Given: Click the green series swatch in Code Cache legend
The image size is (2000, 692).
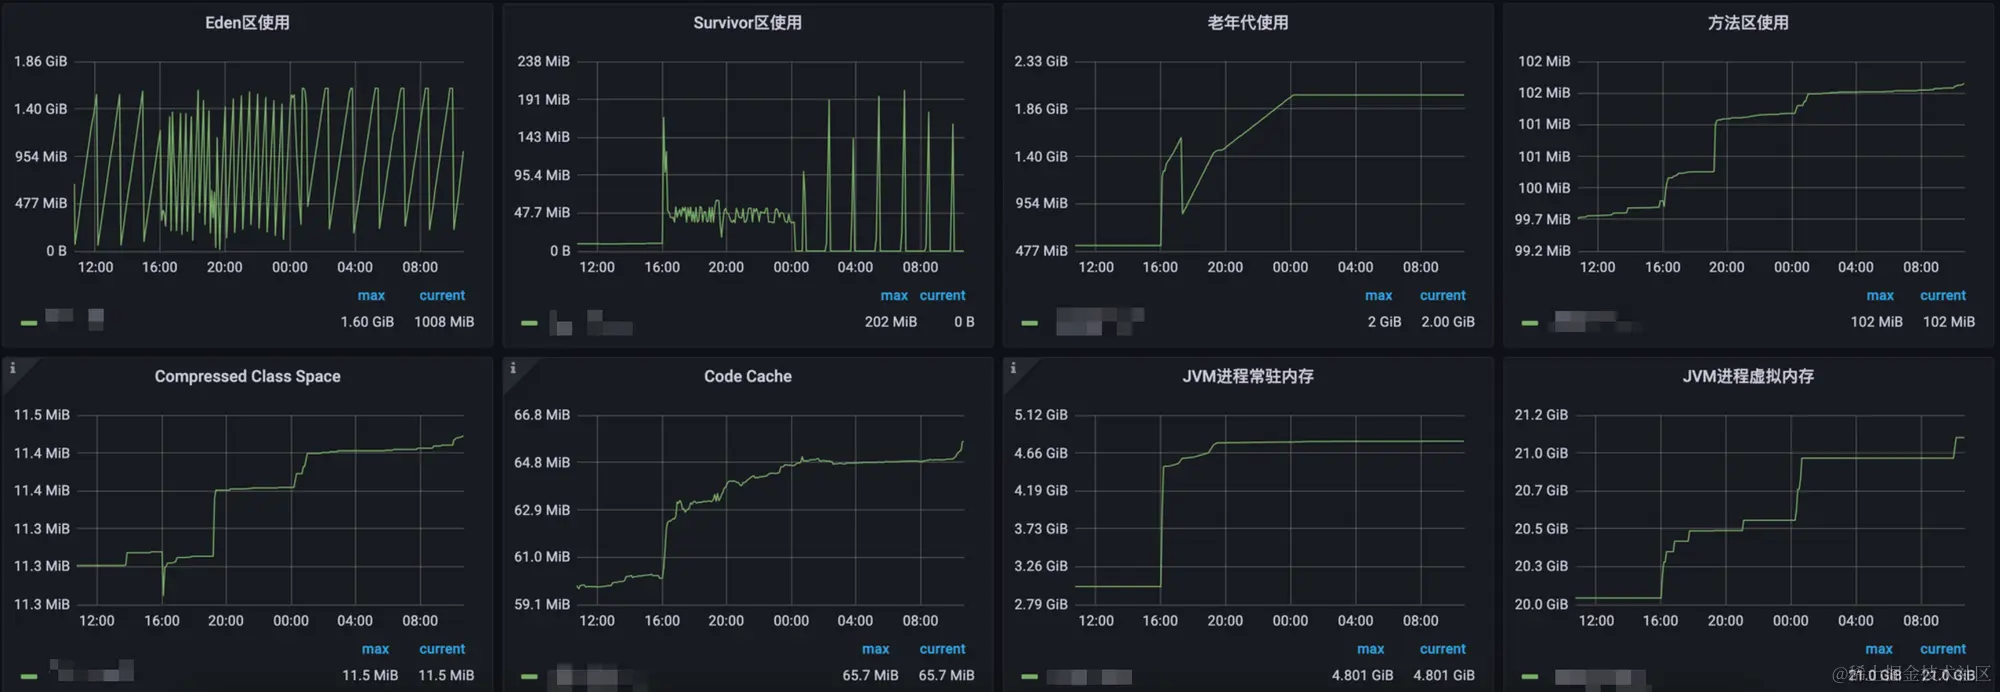Looking at the screenshot, I should [x=529, y=677].
